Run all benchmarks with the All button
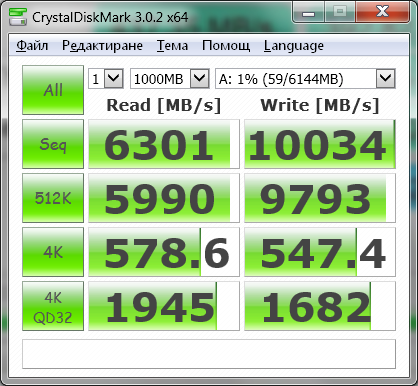Image resolution: width=418 pixels, height=386 pixels. (x=53, y=90)
